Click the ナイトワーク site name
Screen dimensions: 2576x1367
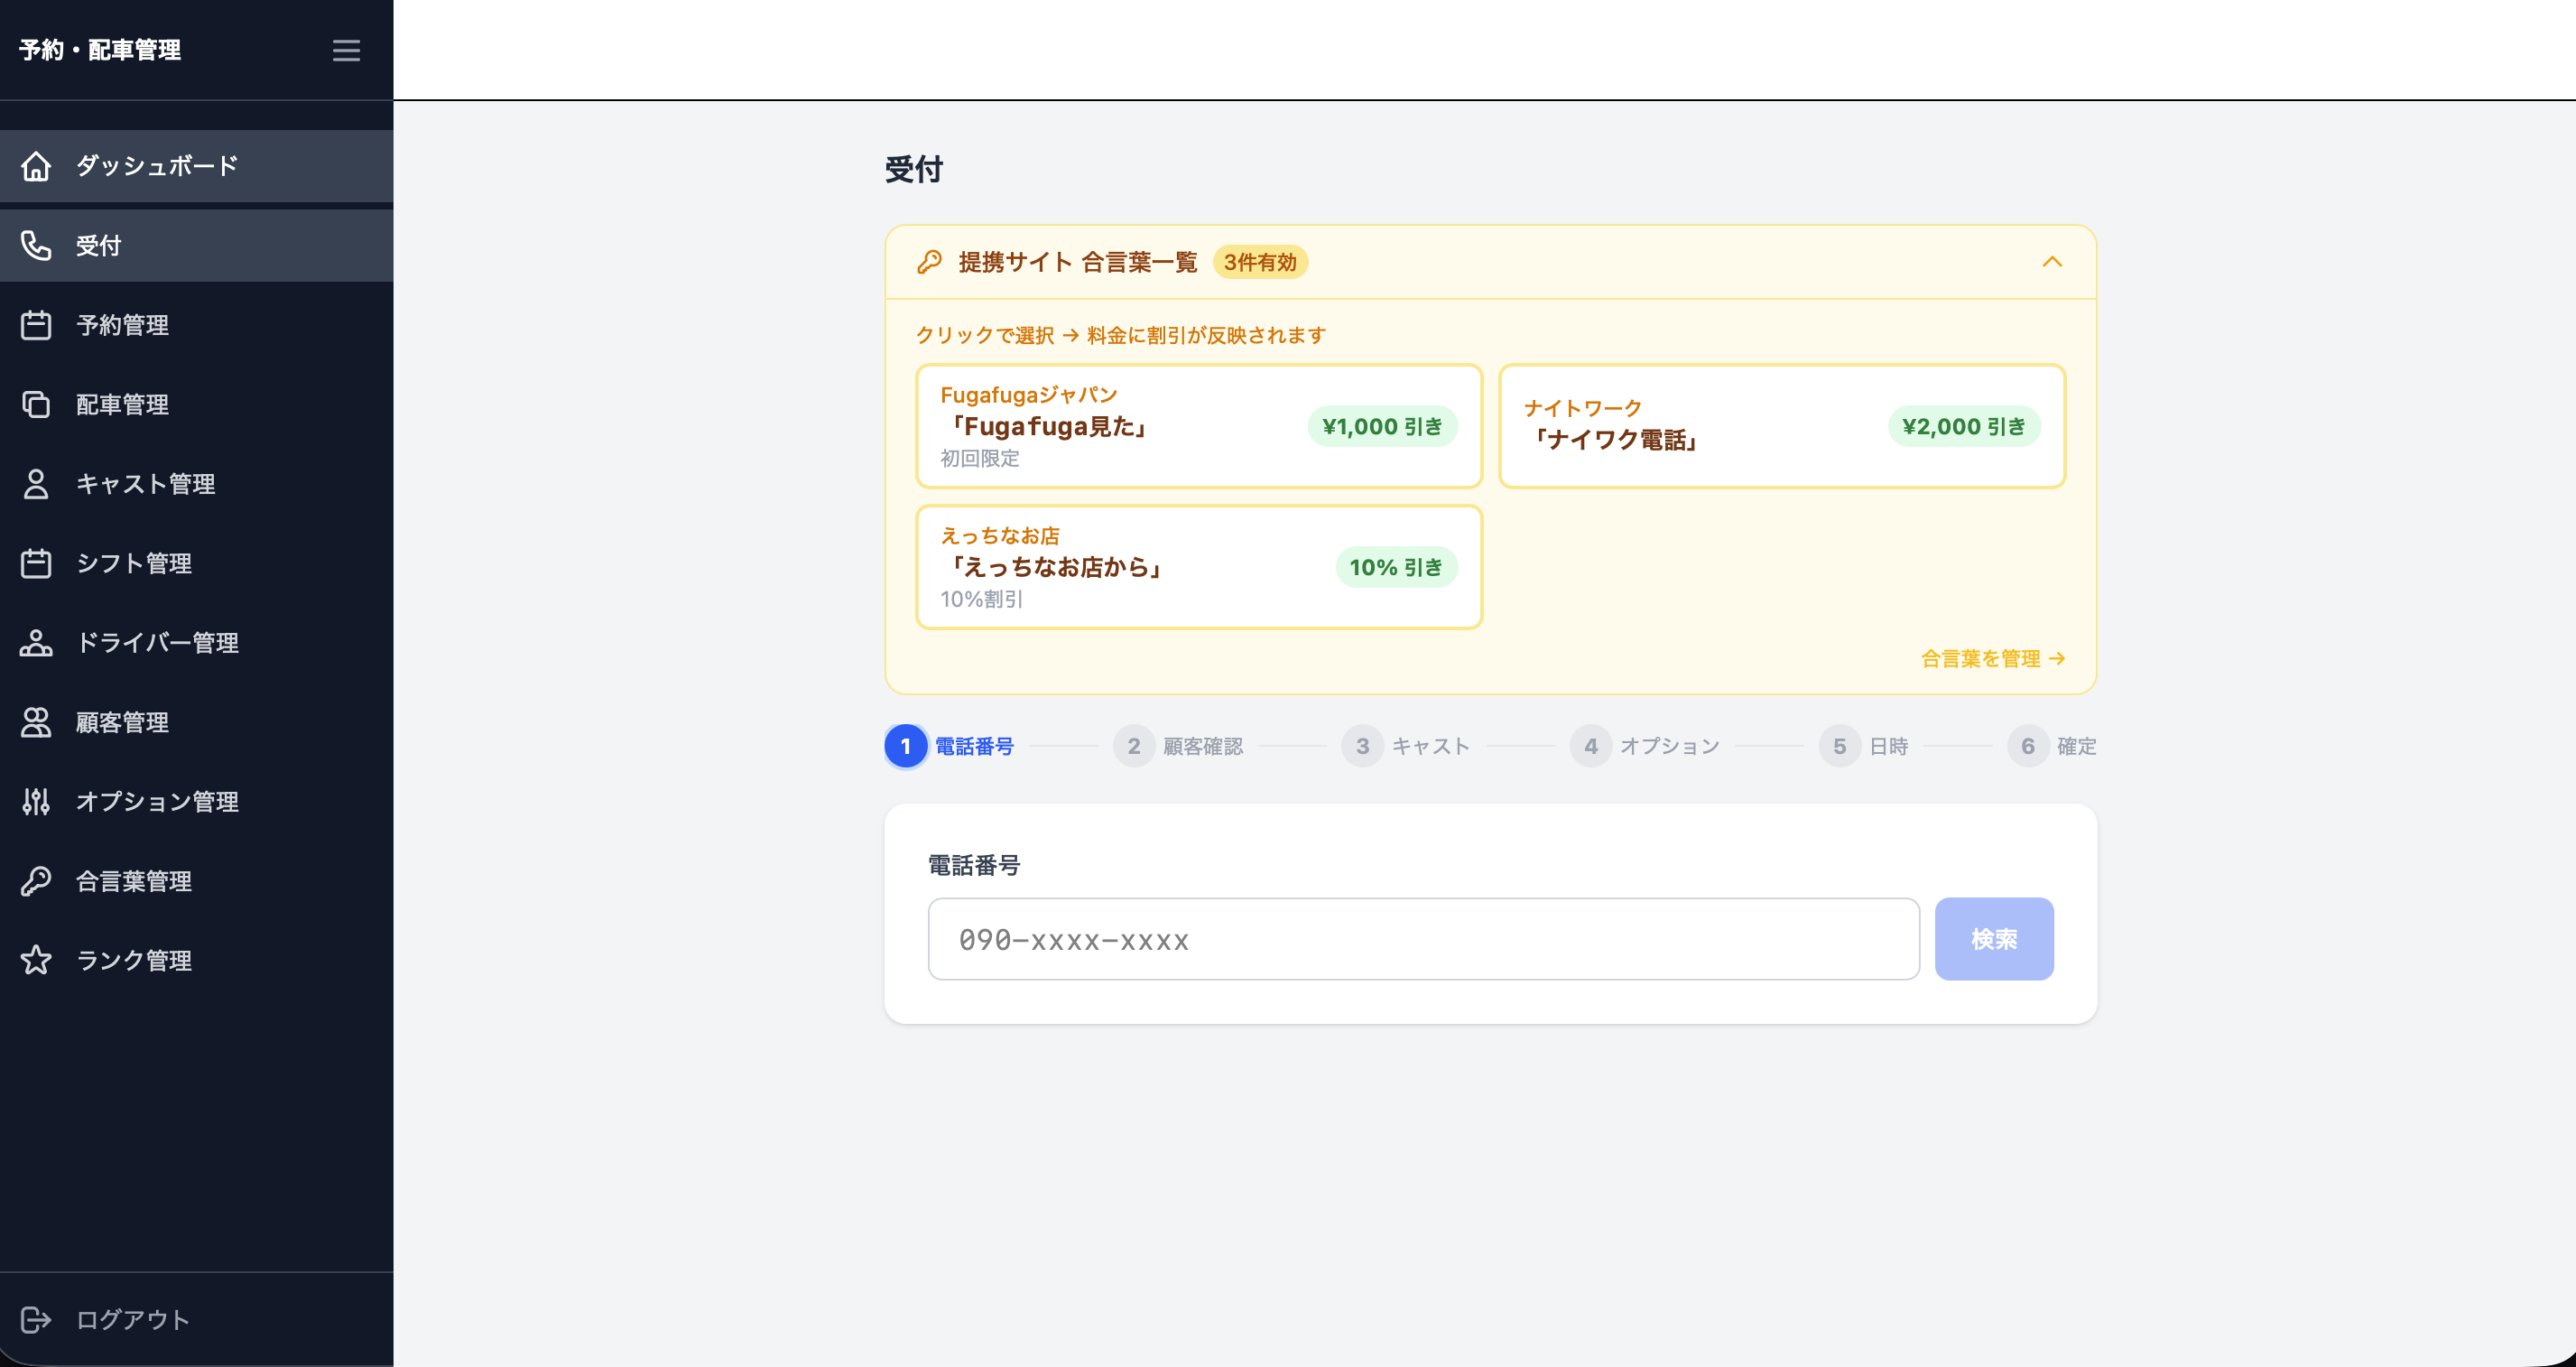coord(1583,408)
